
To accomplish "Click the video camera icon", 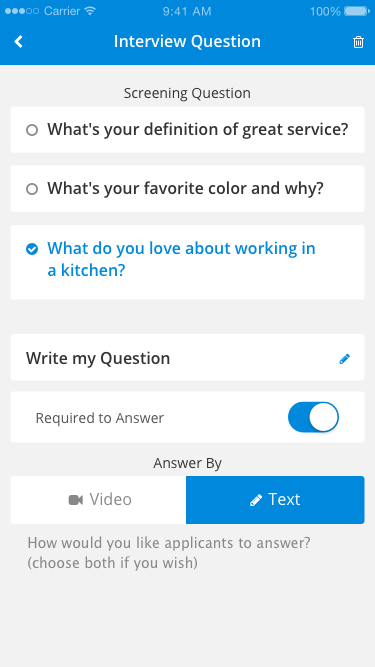I will pyautogui.click(x=76, y=500).
